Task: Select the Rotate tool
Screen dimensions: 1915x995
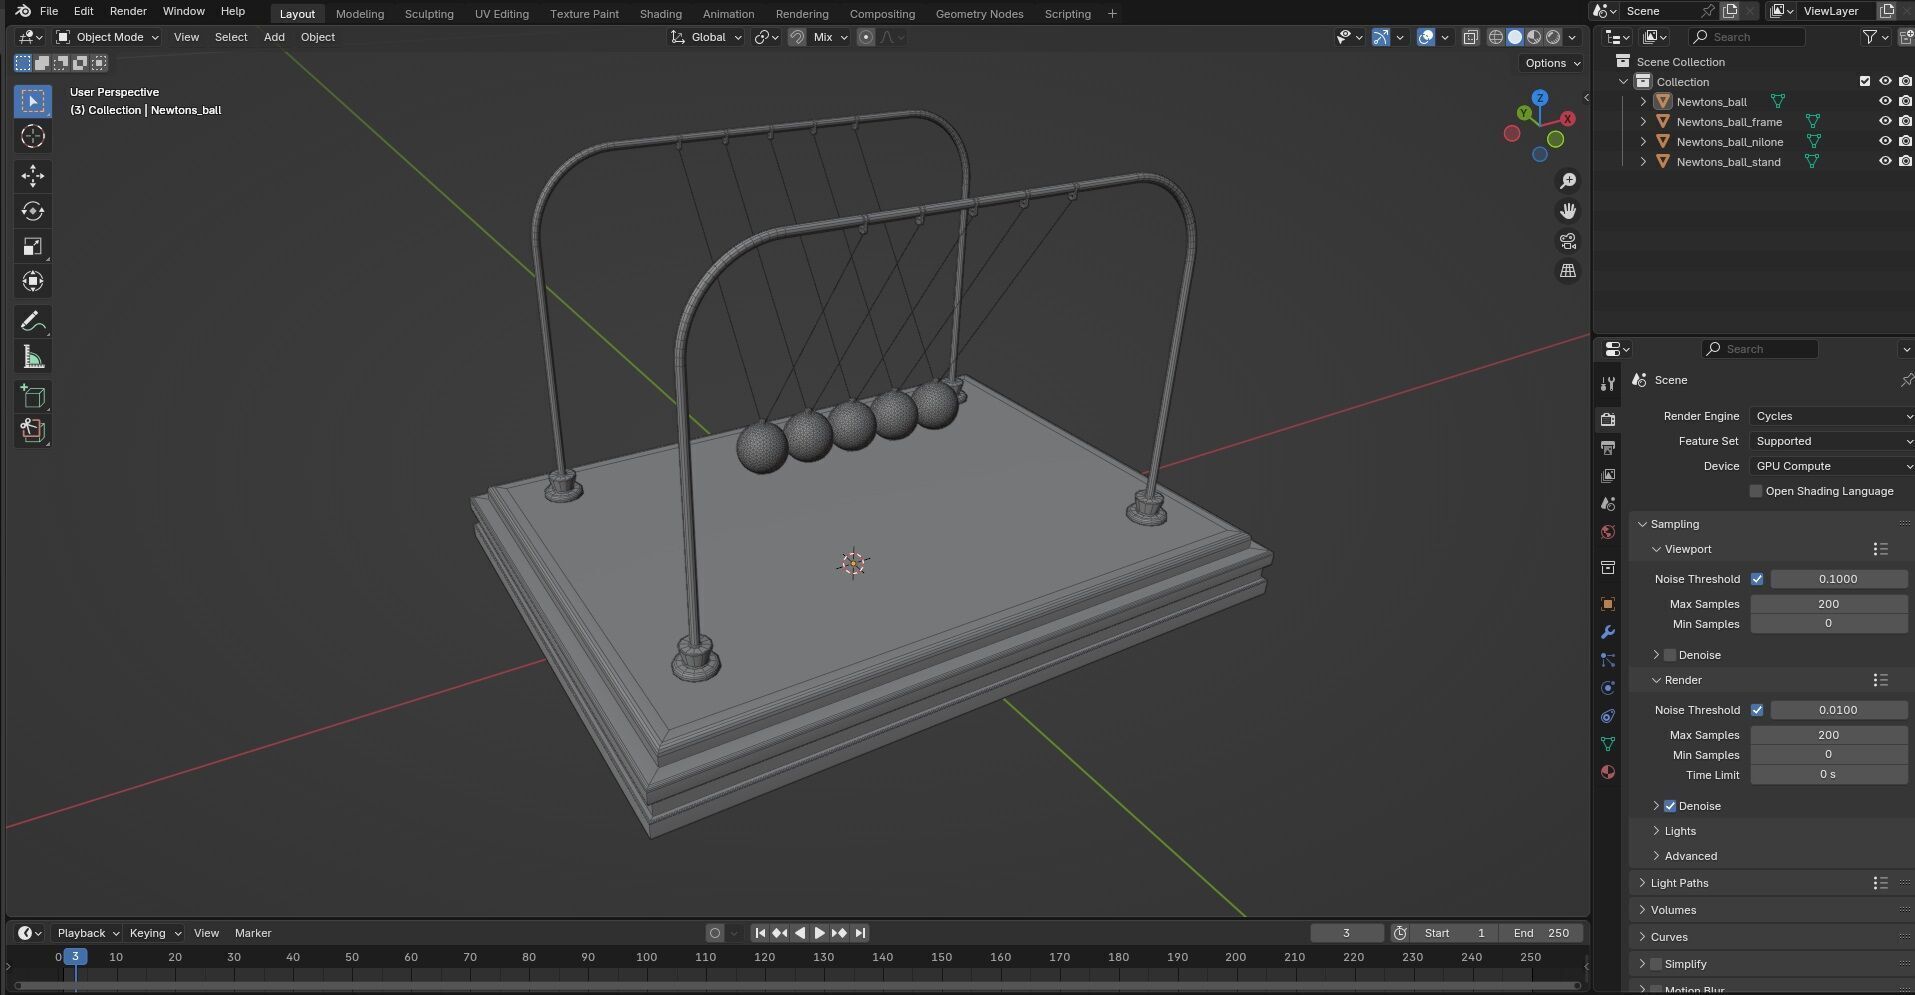Action: point(33,211)
